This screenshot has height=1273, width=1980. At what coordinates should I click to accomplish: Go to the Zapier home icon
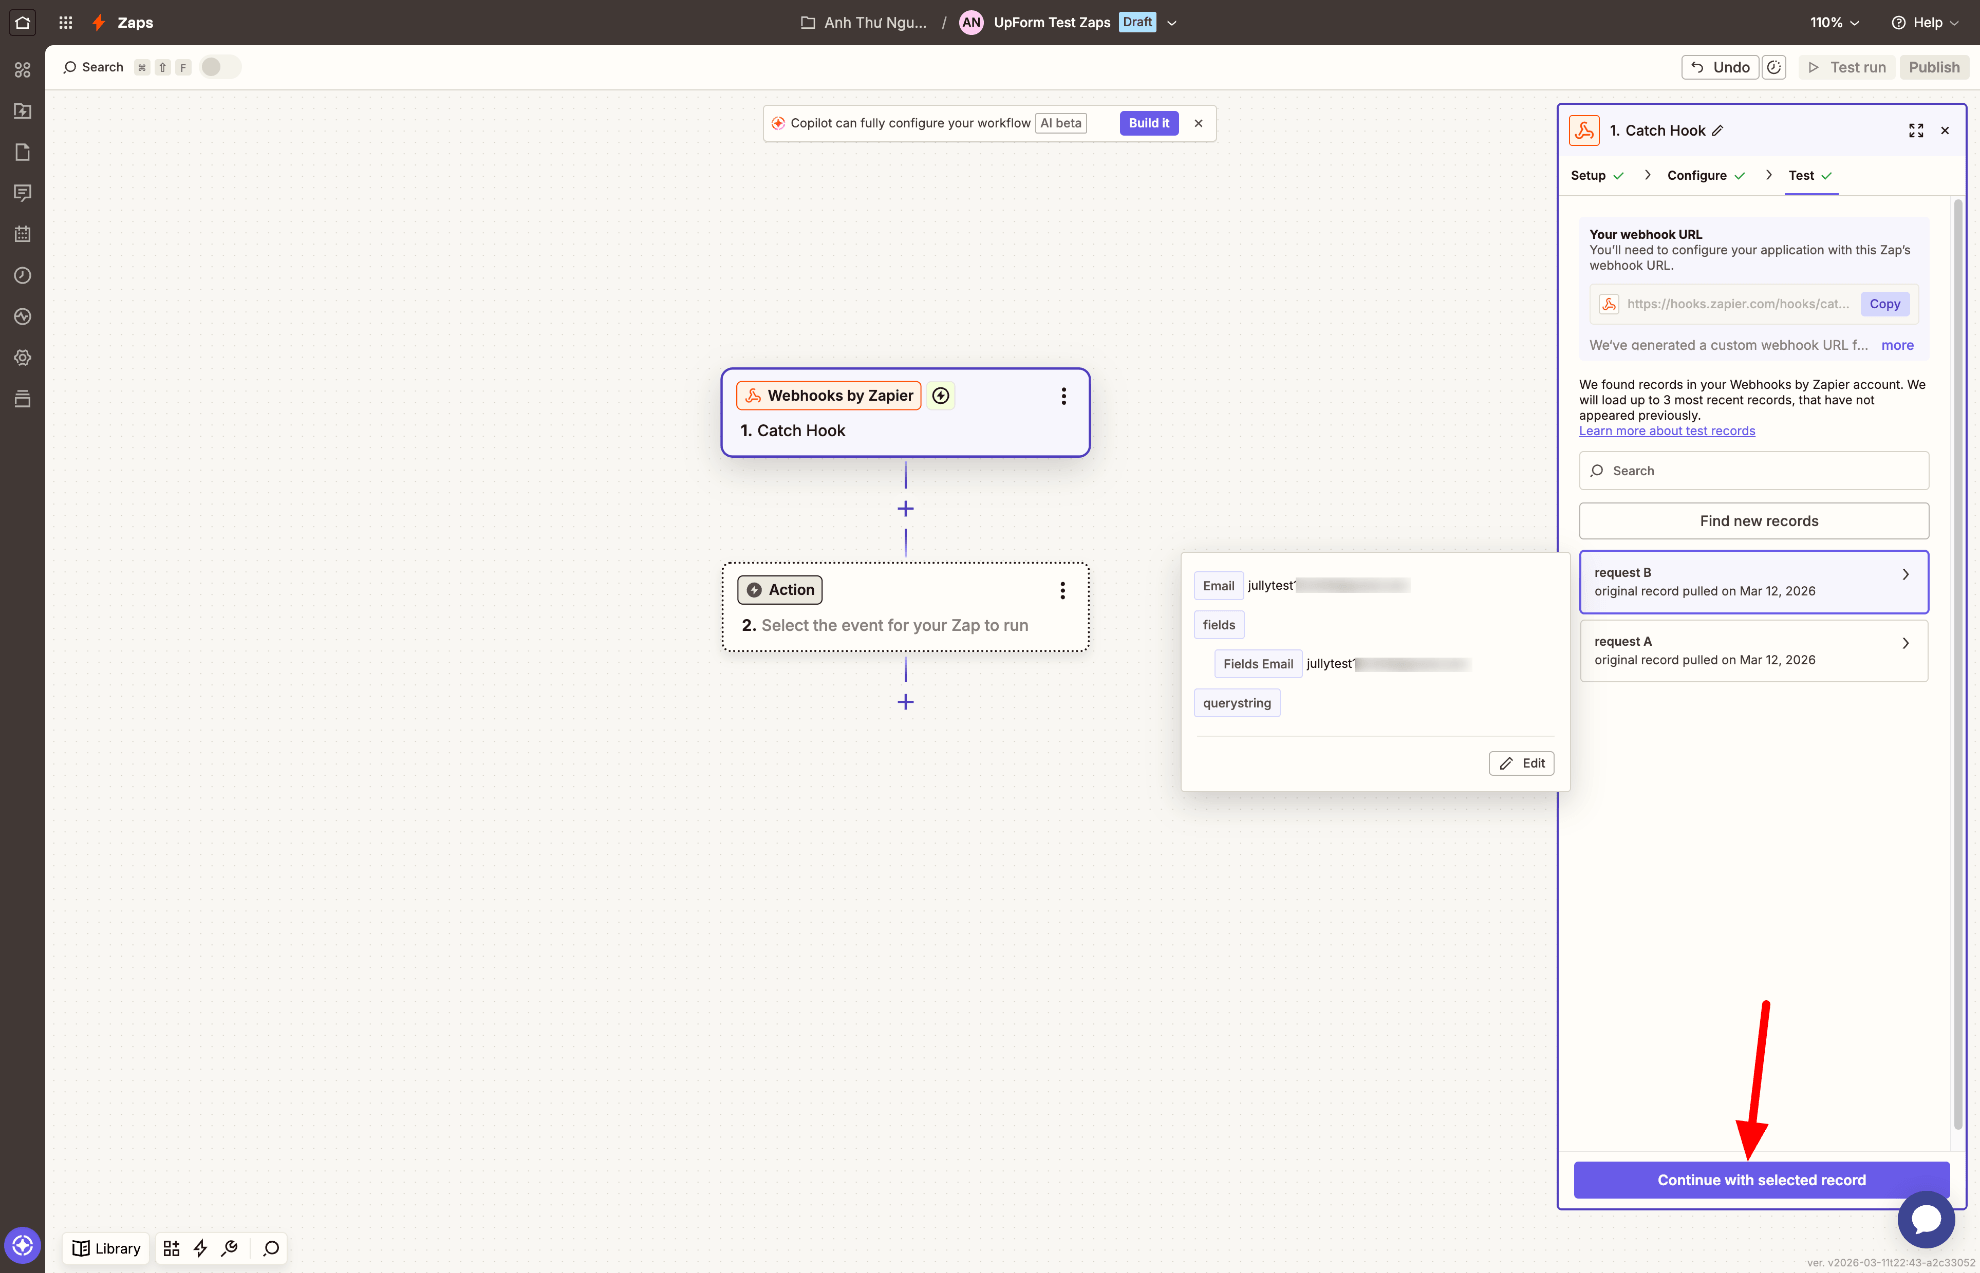pos(22,22)
